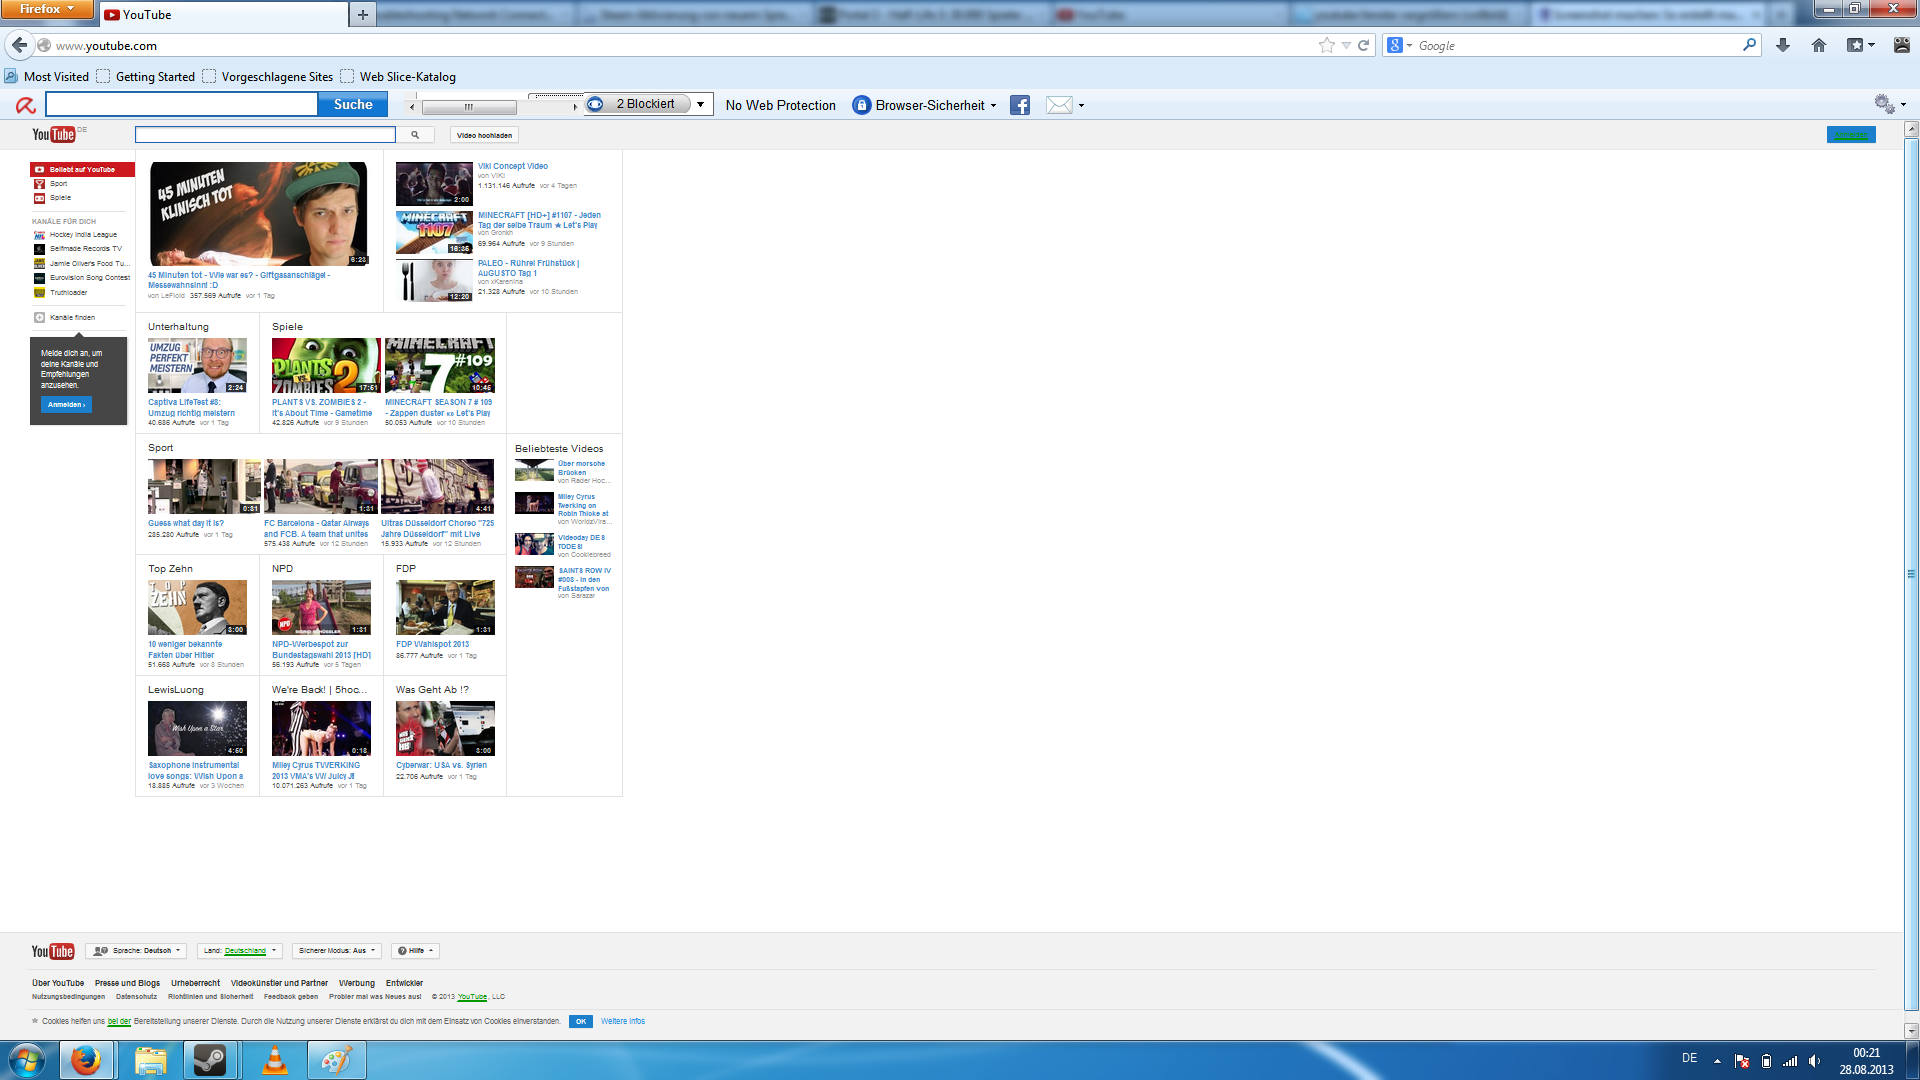Open Firefox from the Windows taskbar
1920x1080 pixels.
[86, 1060]
